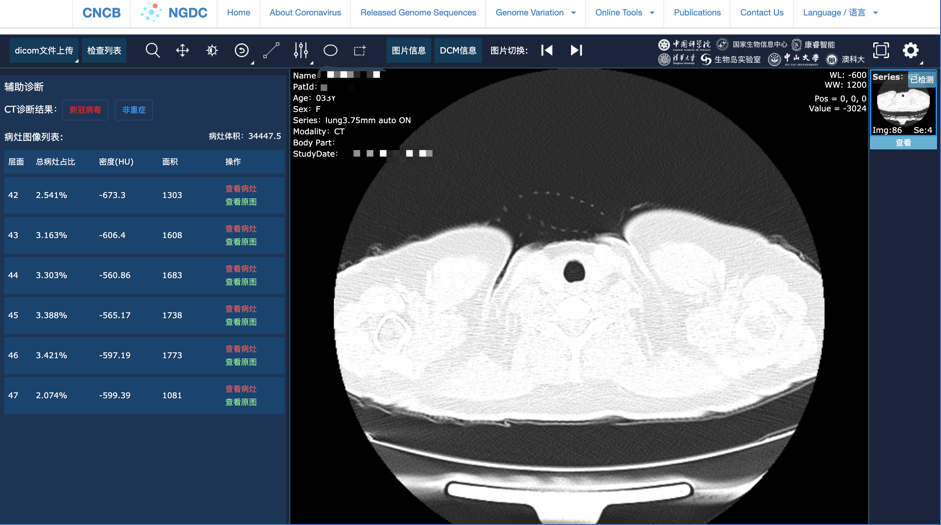Select the brightness window-level tool
The image size is (941, 525).
tap(212, 50)
